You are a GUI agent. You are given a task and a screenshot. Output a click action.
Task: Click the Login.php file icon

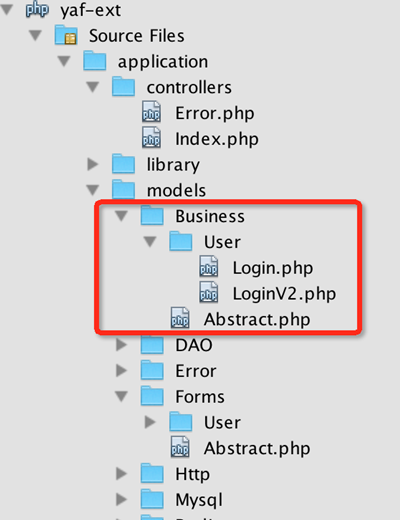click(x=209, y=267)
